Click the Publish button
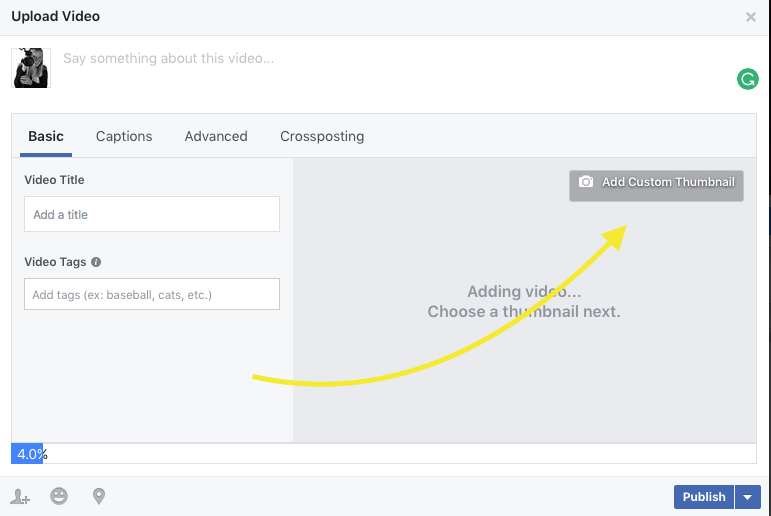This screenshot has height=516, width=771. pyautogui.click(x=704, y=497)
